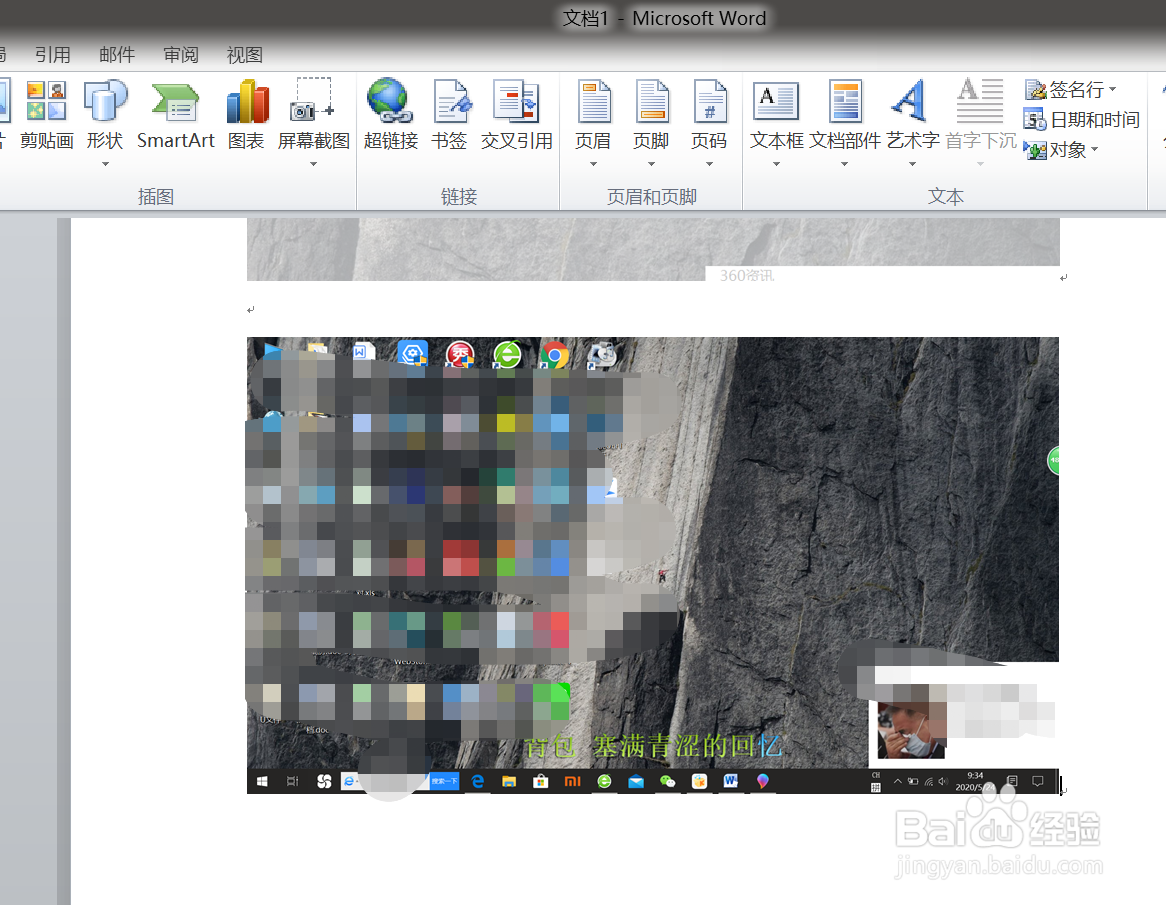Click the 签名行 signature line icon
Image resolution: width=1166 pixels, height=905 pixels.
(x=1035, y=90)
